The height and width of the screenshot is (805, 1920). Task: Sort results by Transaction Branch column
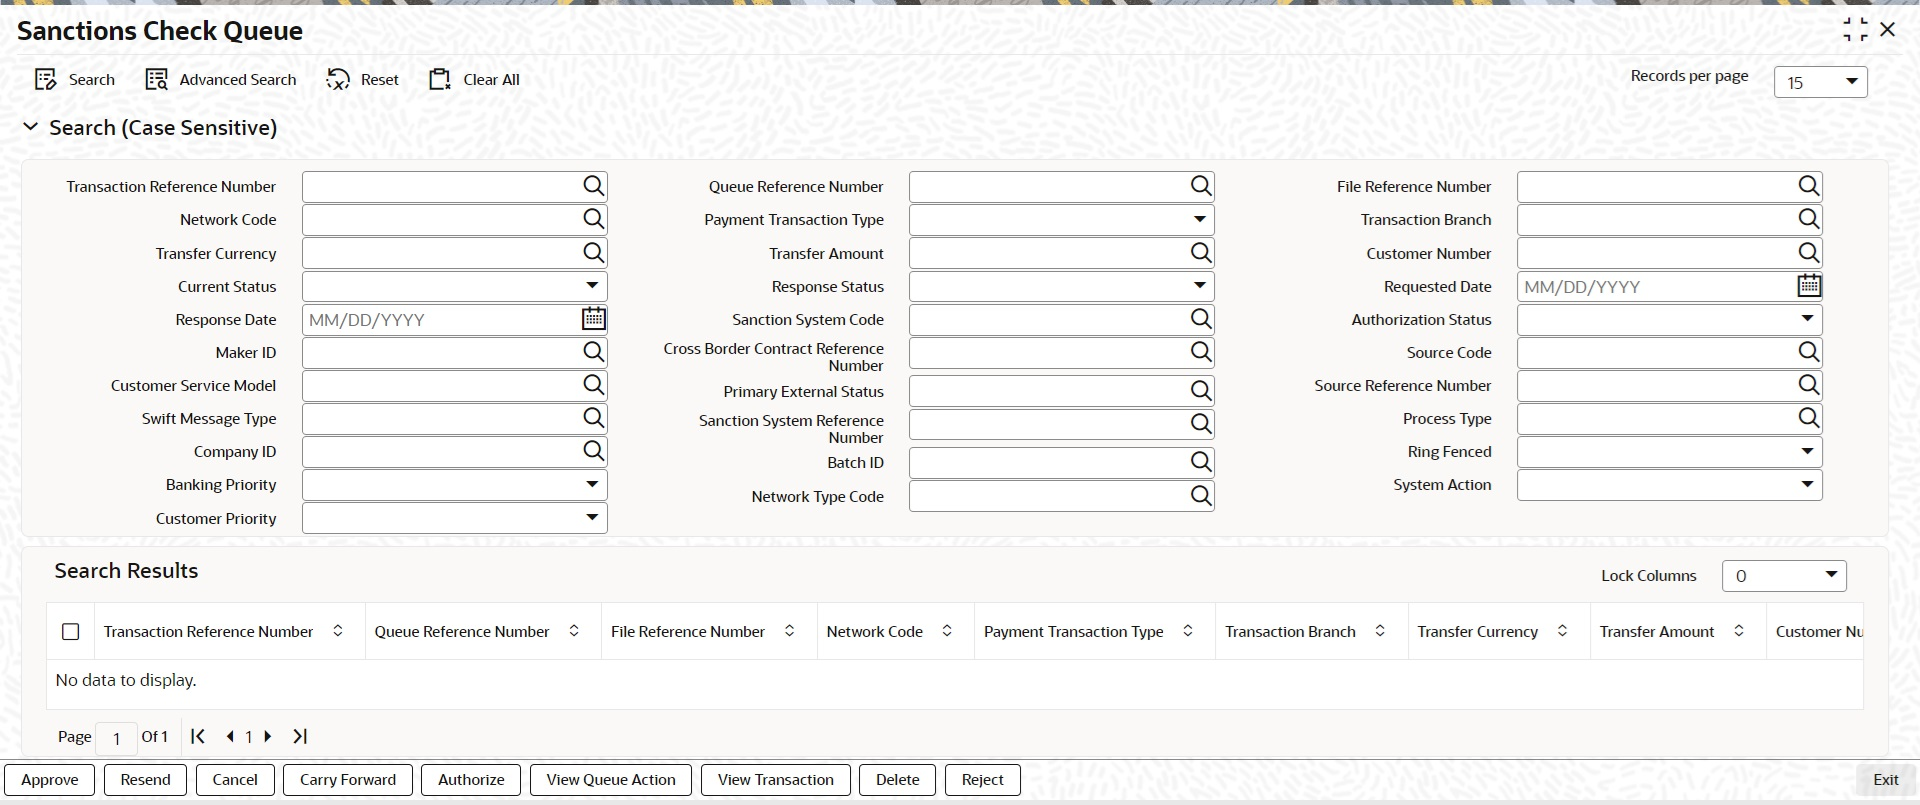(1380, 631)
